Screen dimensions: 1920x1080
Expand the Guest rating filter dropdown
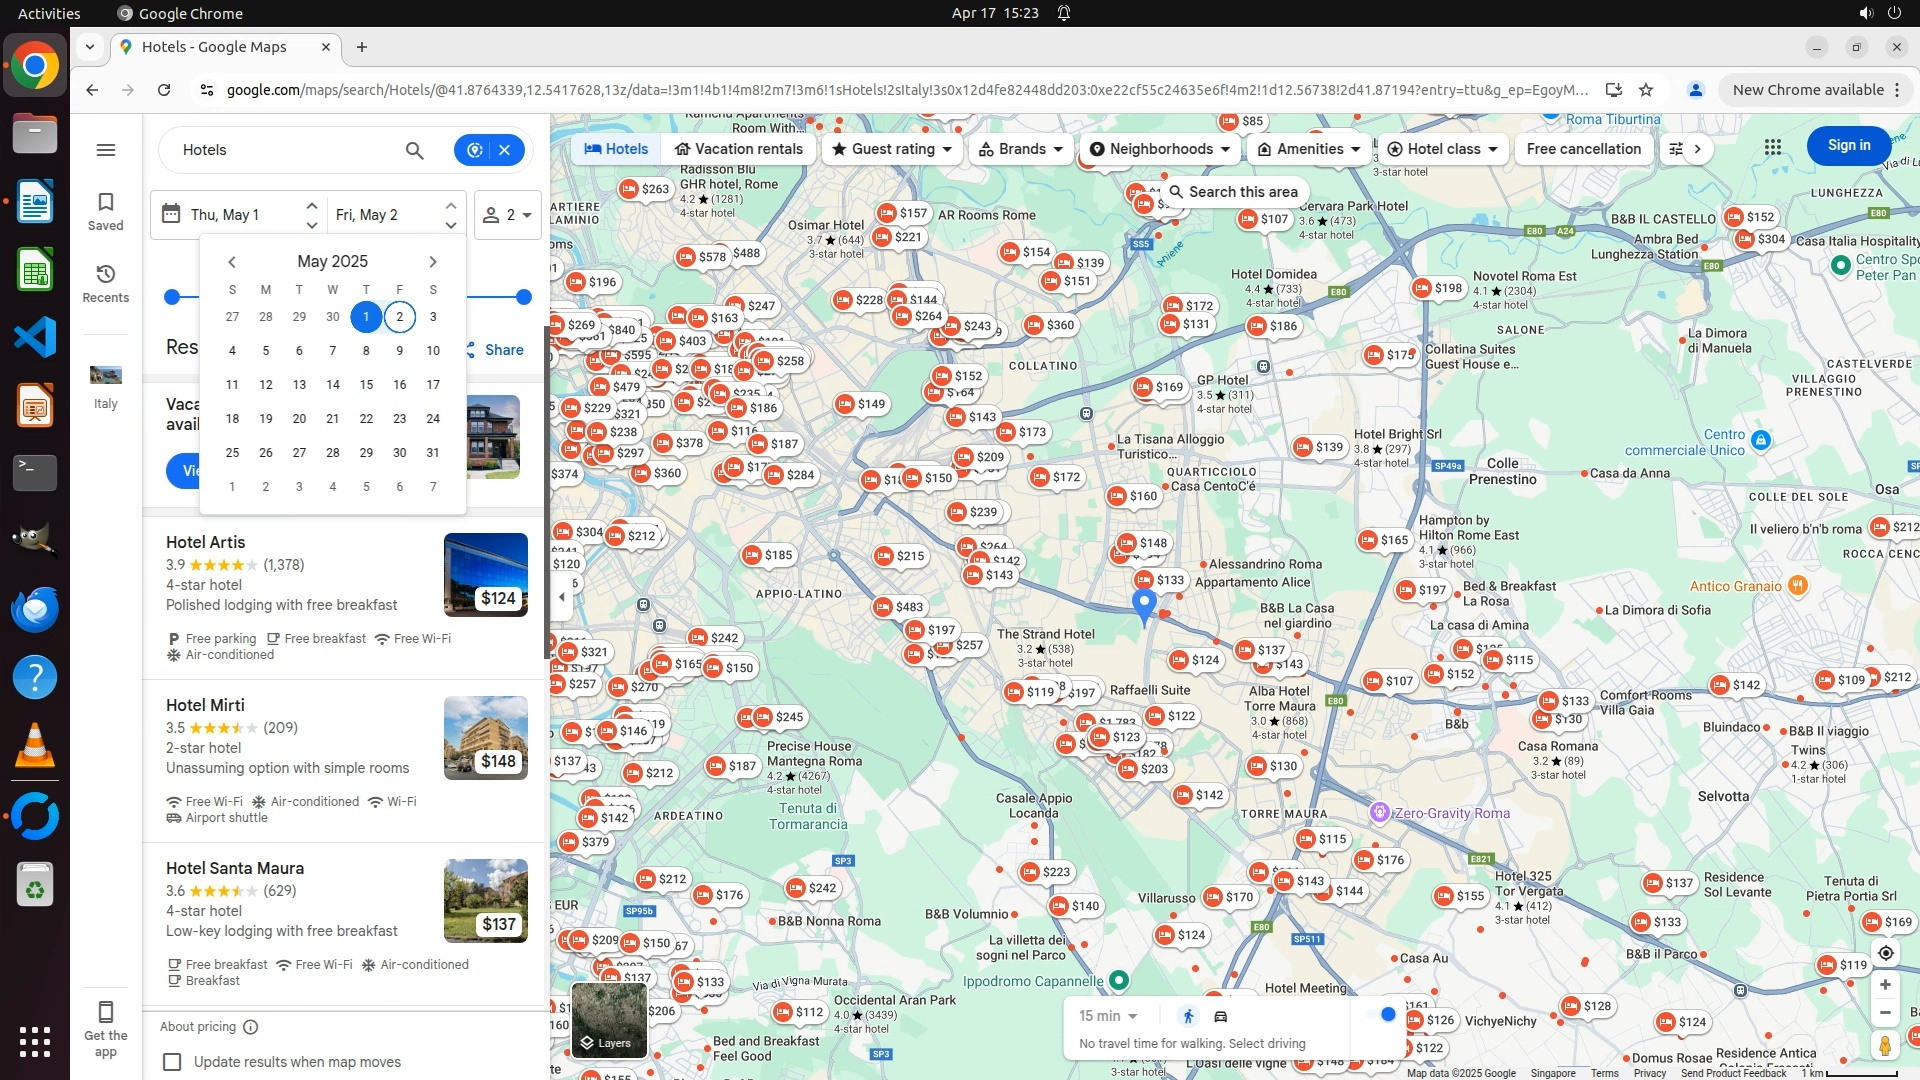point(893,149)
